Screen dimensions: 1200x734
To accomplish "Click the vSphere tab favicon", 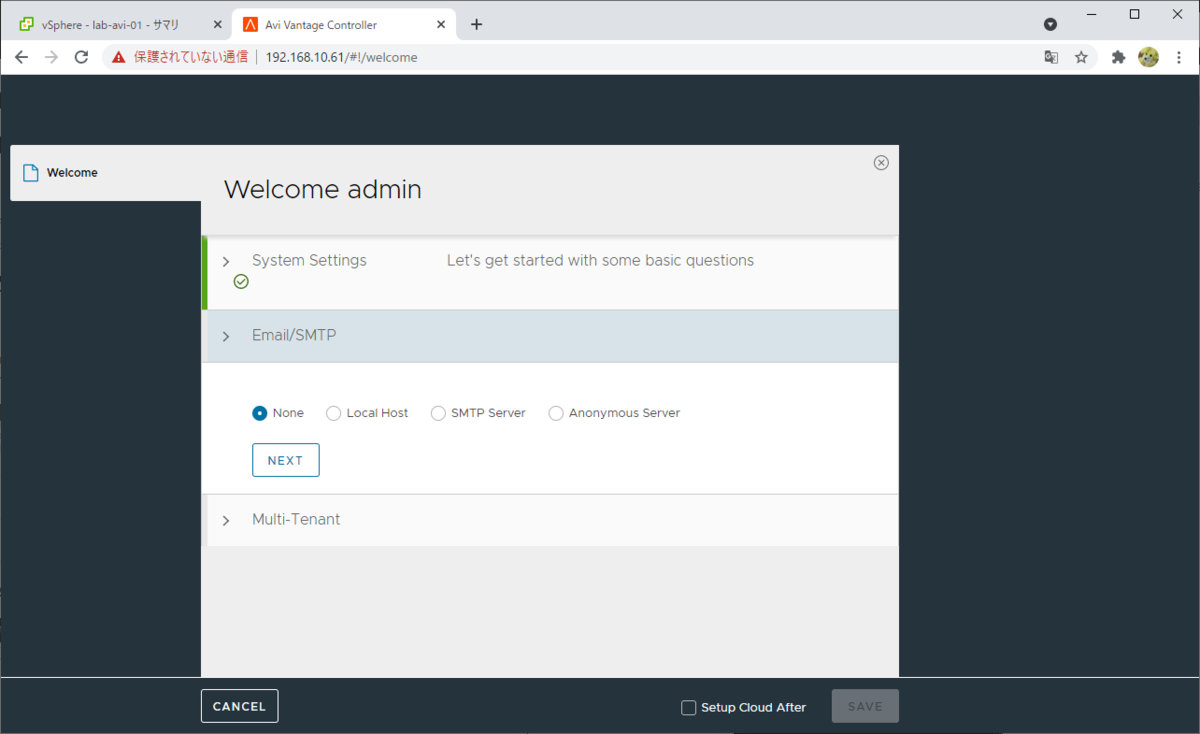I will coord(27,24).
